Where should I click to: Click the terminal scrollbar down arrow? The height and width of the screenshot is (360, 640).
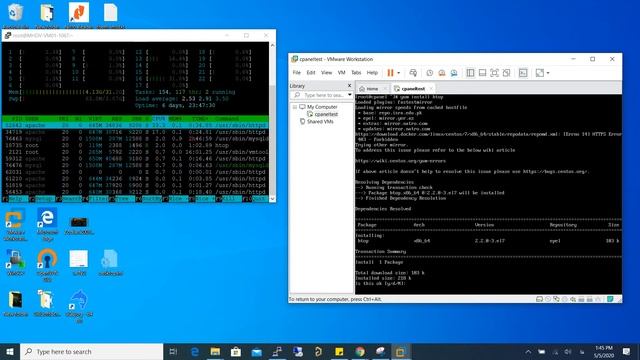tap(272, 199)
